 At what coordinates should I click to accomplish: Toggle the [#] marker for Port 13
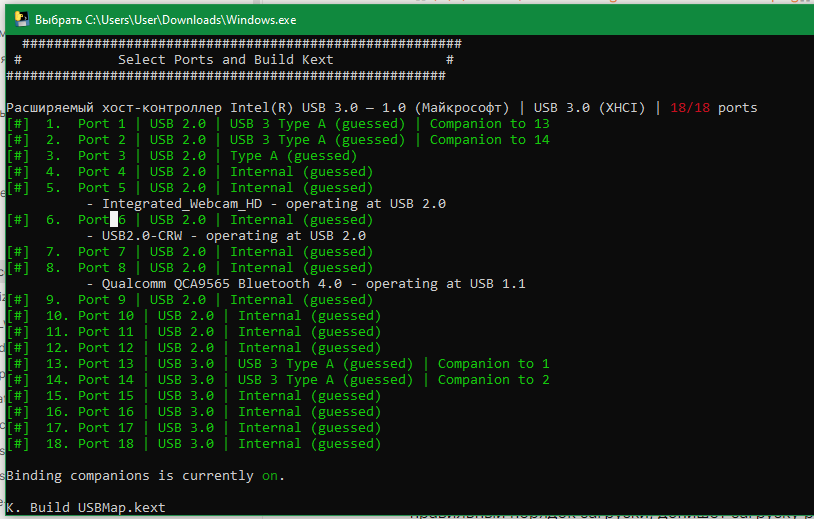tap(18, 364)
